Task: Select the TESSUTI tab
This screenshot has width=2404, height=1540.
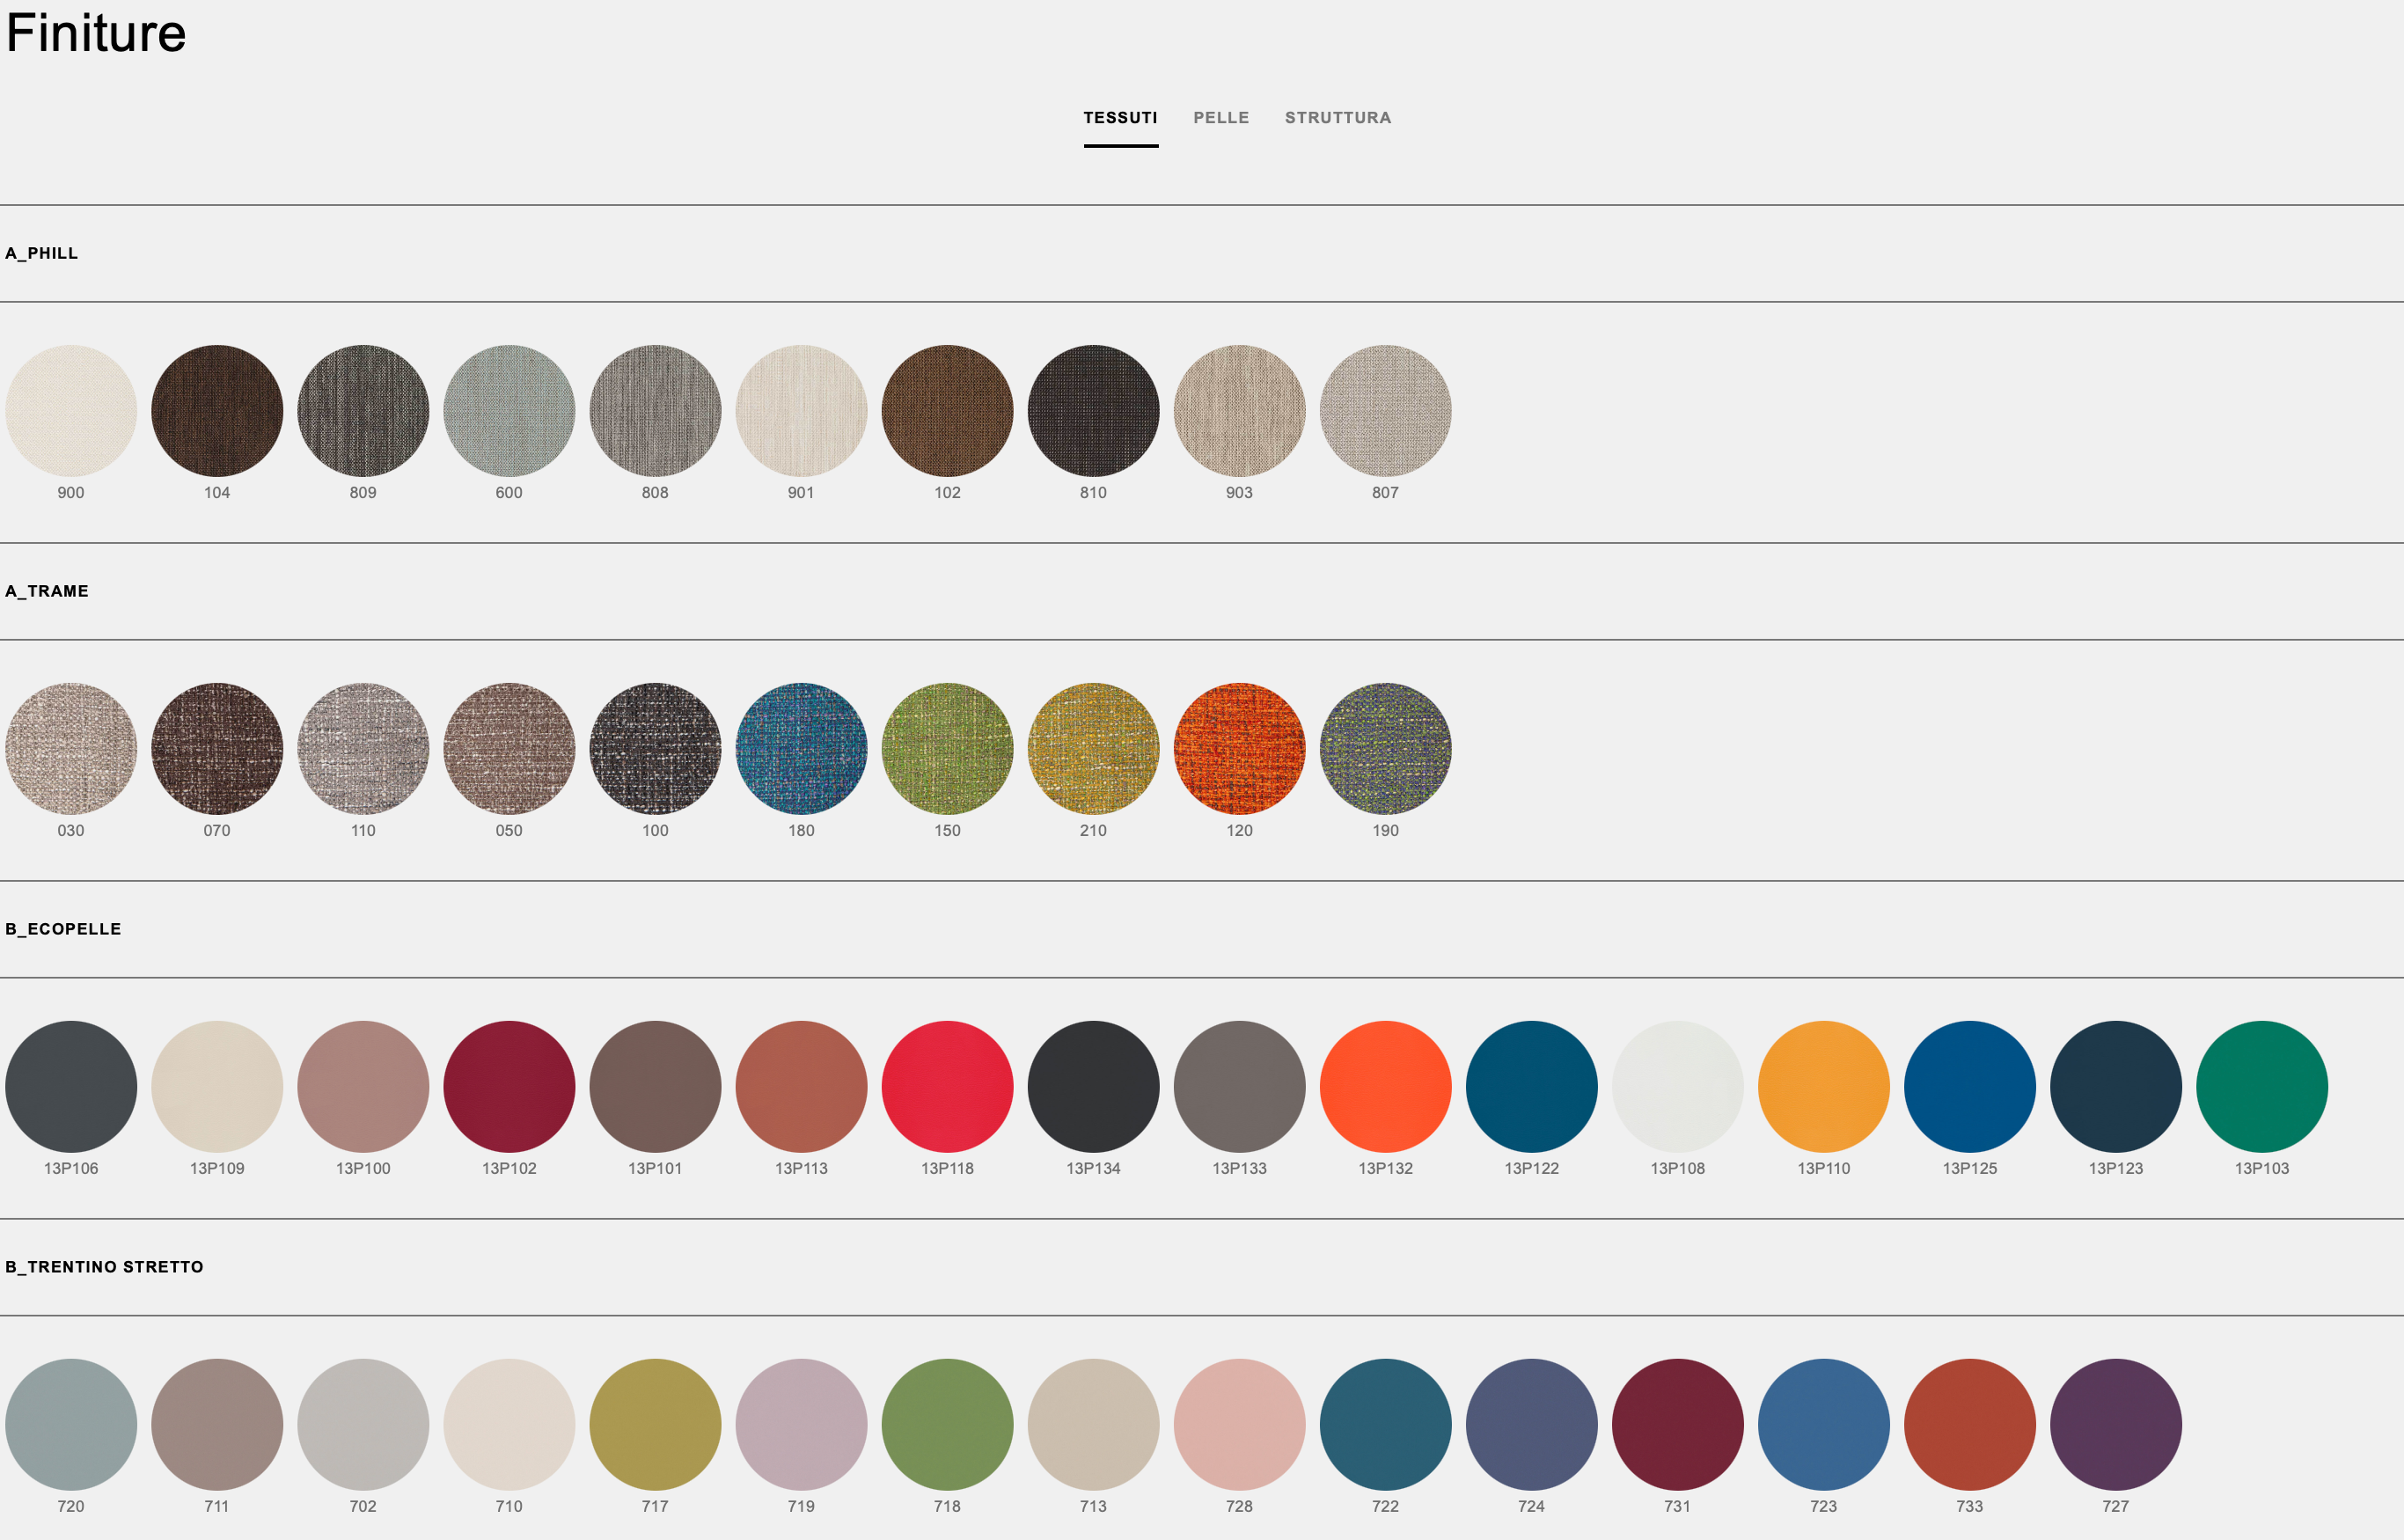Action: (1120, 118)
